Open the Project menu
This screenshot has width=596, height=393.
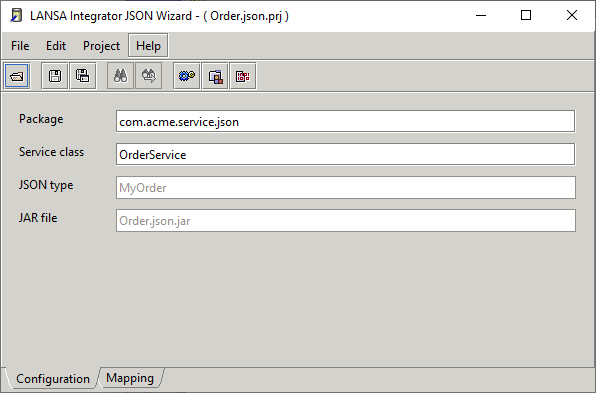101,46
